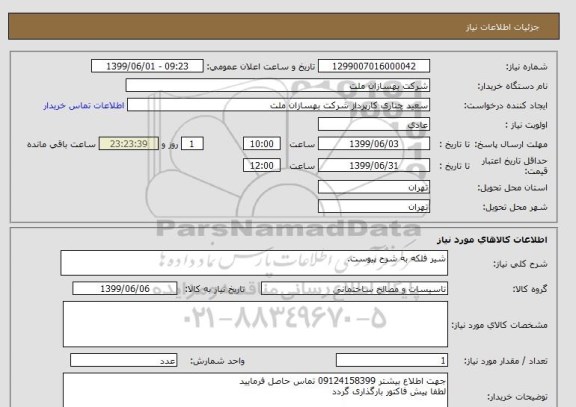Screen dimensions: 576x407
Task: Click the price validity date 1399/06/31
Action: pyautogui.click(x=374, y=166)
